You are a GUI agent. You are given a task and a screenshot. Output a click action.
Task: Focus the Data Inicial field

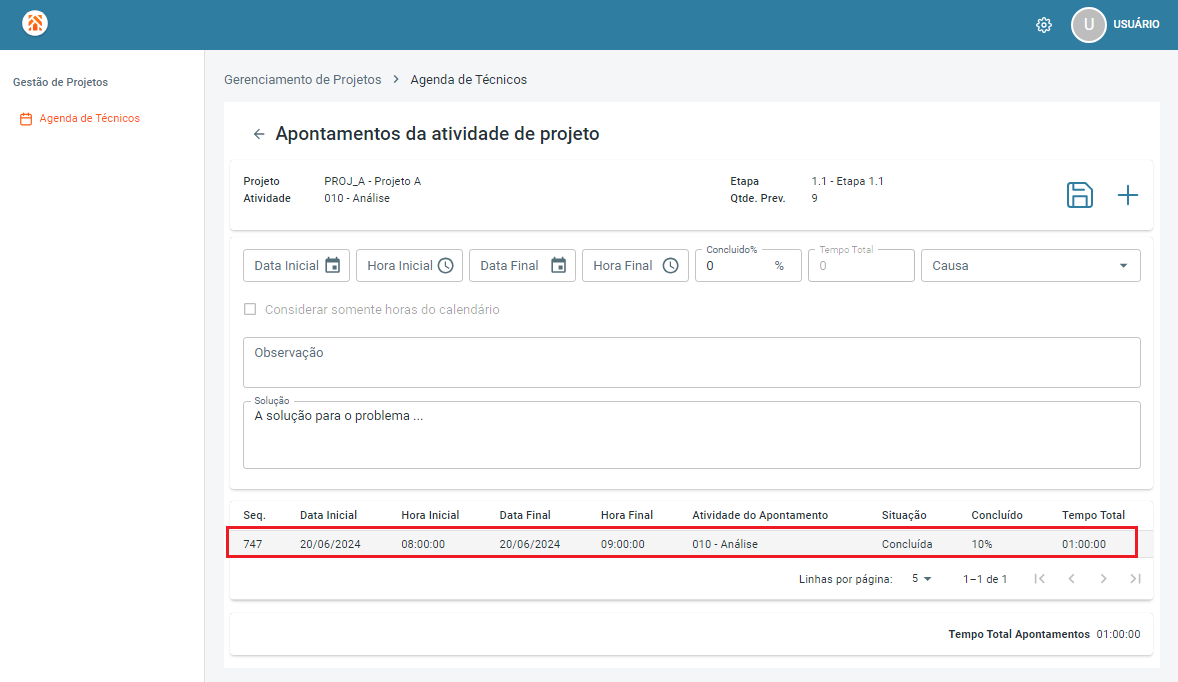pos(296,266)
